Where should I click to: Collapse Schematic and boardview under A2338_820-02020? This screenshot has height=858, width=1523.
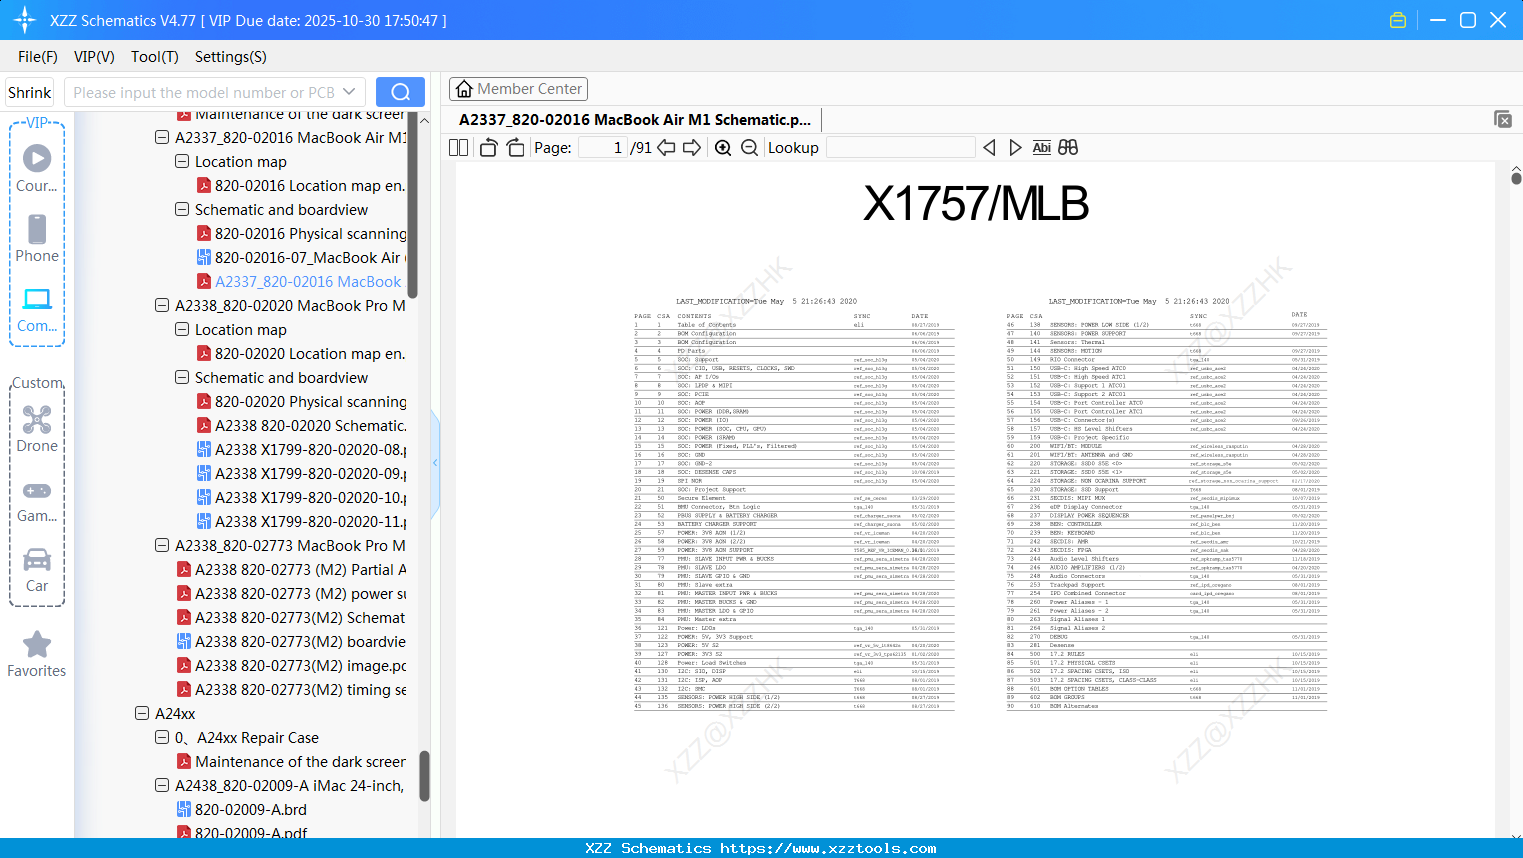click(182, 378)
